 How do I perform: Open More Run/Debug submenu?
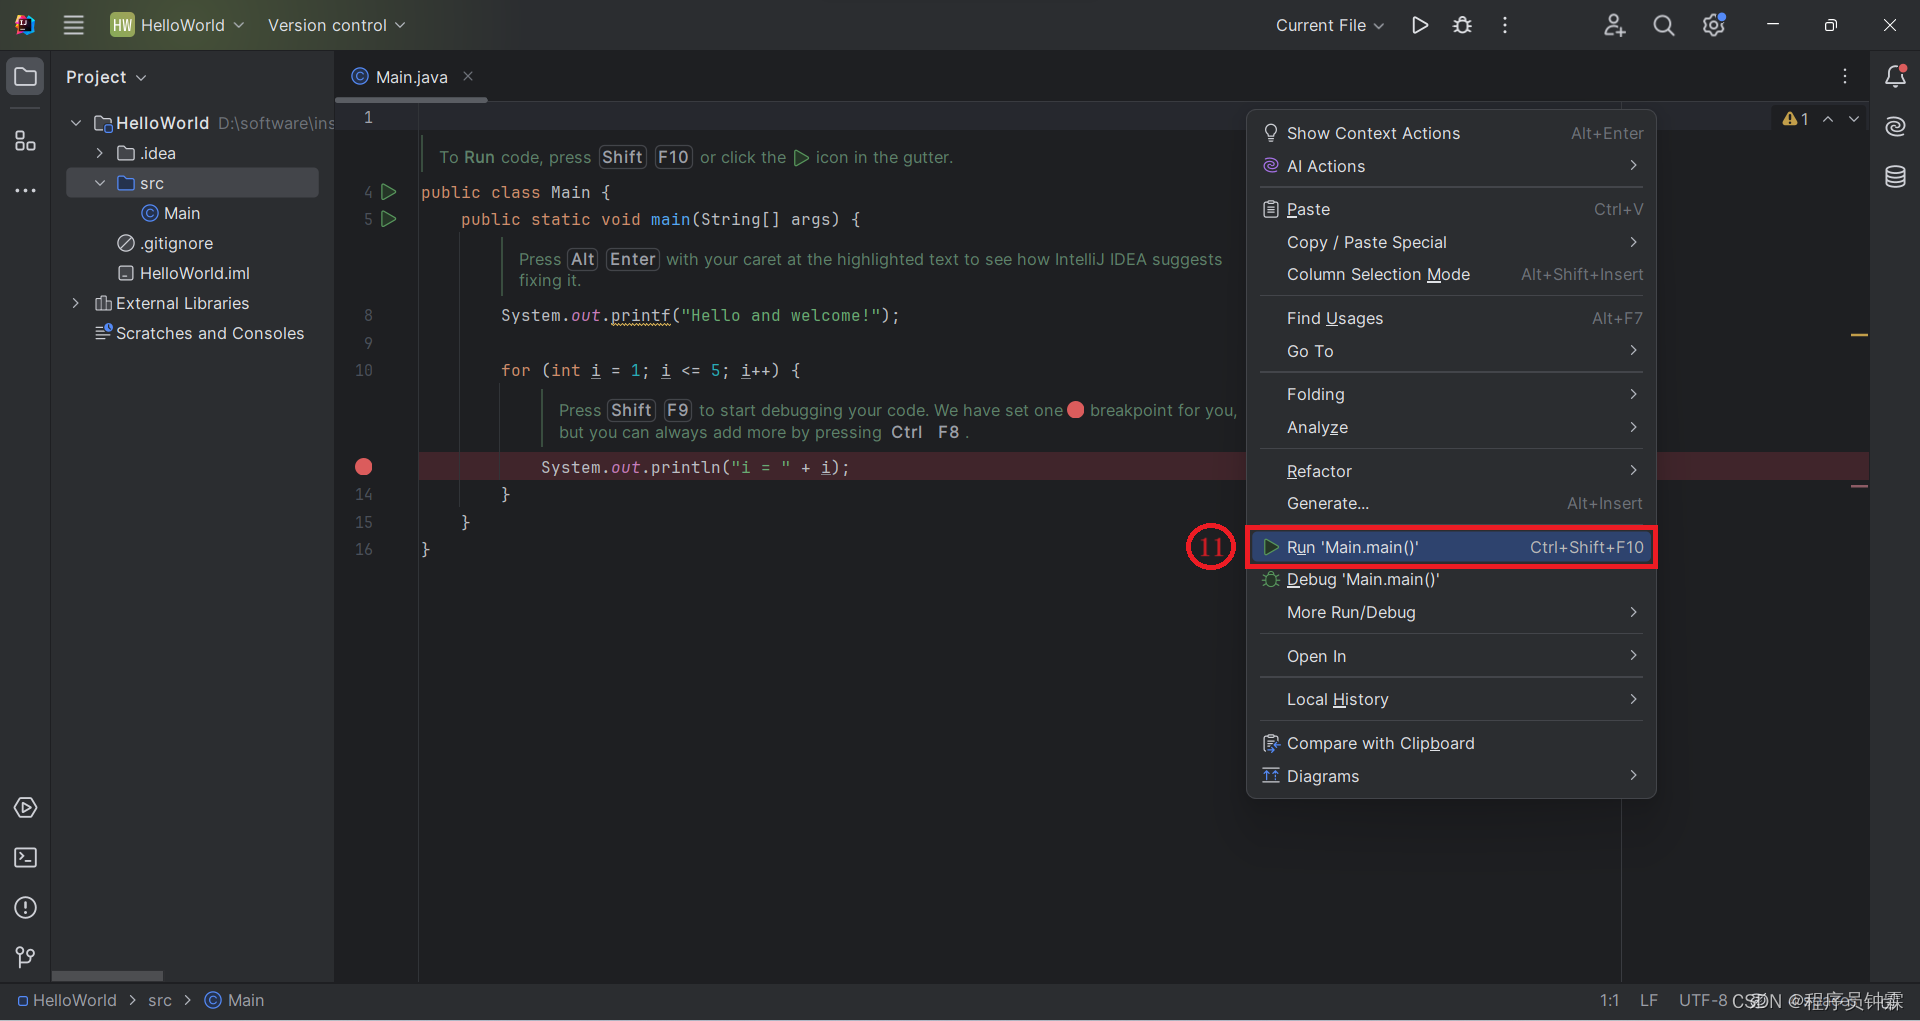click(1451, 612)
